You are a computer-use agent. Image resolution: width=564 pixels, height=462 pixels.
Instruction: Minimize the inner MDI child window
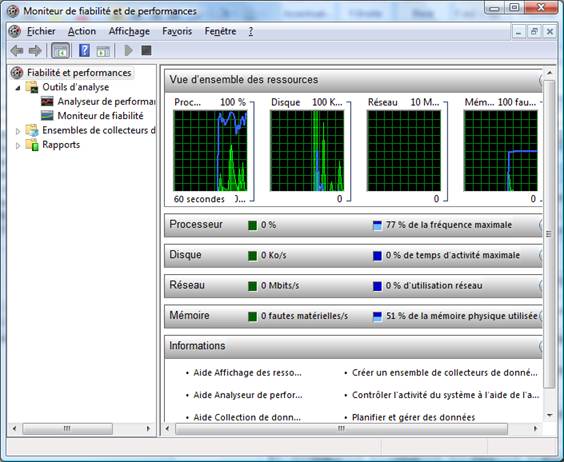tap(518, 32)
